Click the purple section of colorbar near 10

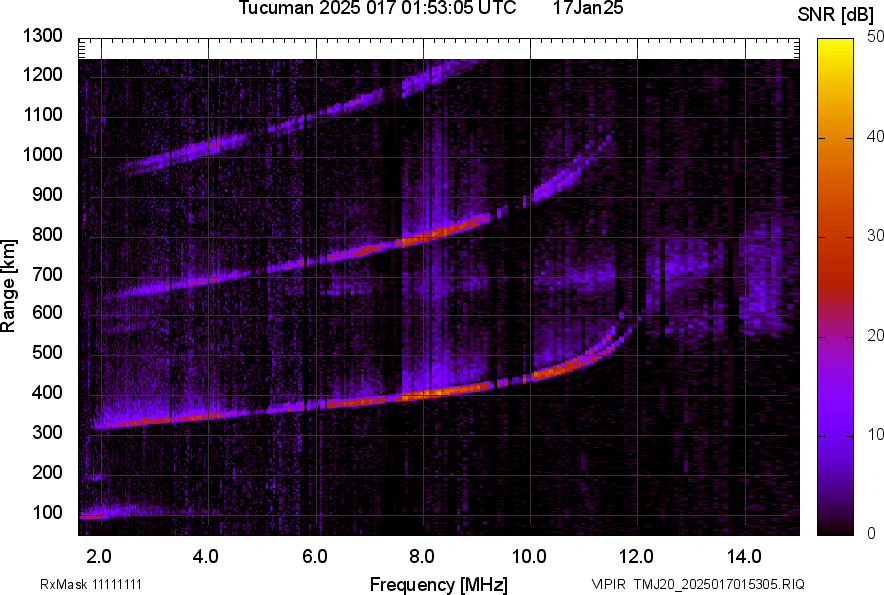click(x=834, y=434)
